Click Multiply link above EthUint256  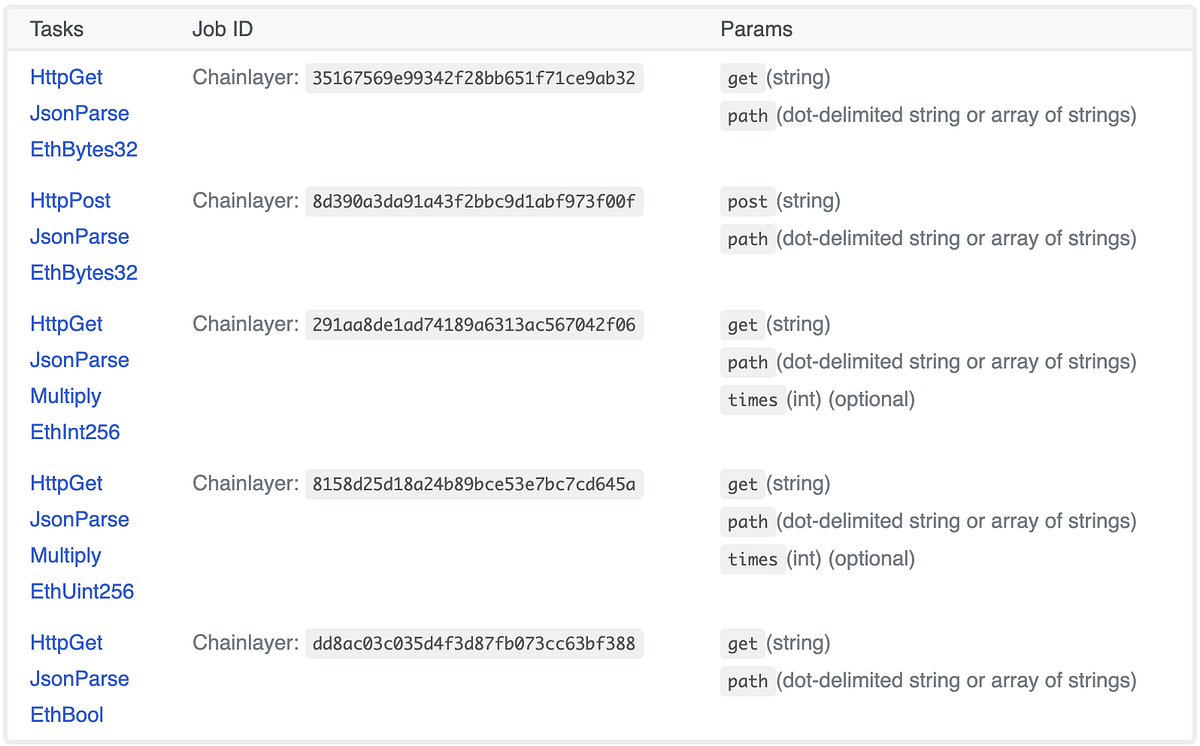(x=65, y=555)
